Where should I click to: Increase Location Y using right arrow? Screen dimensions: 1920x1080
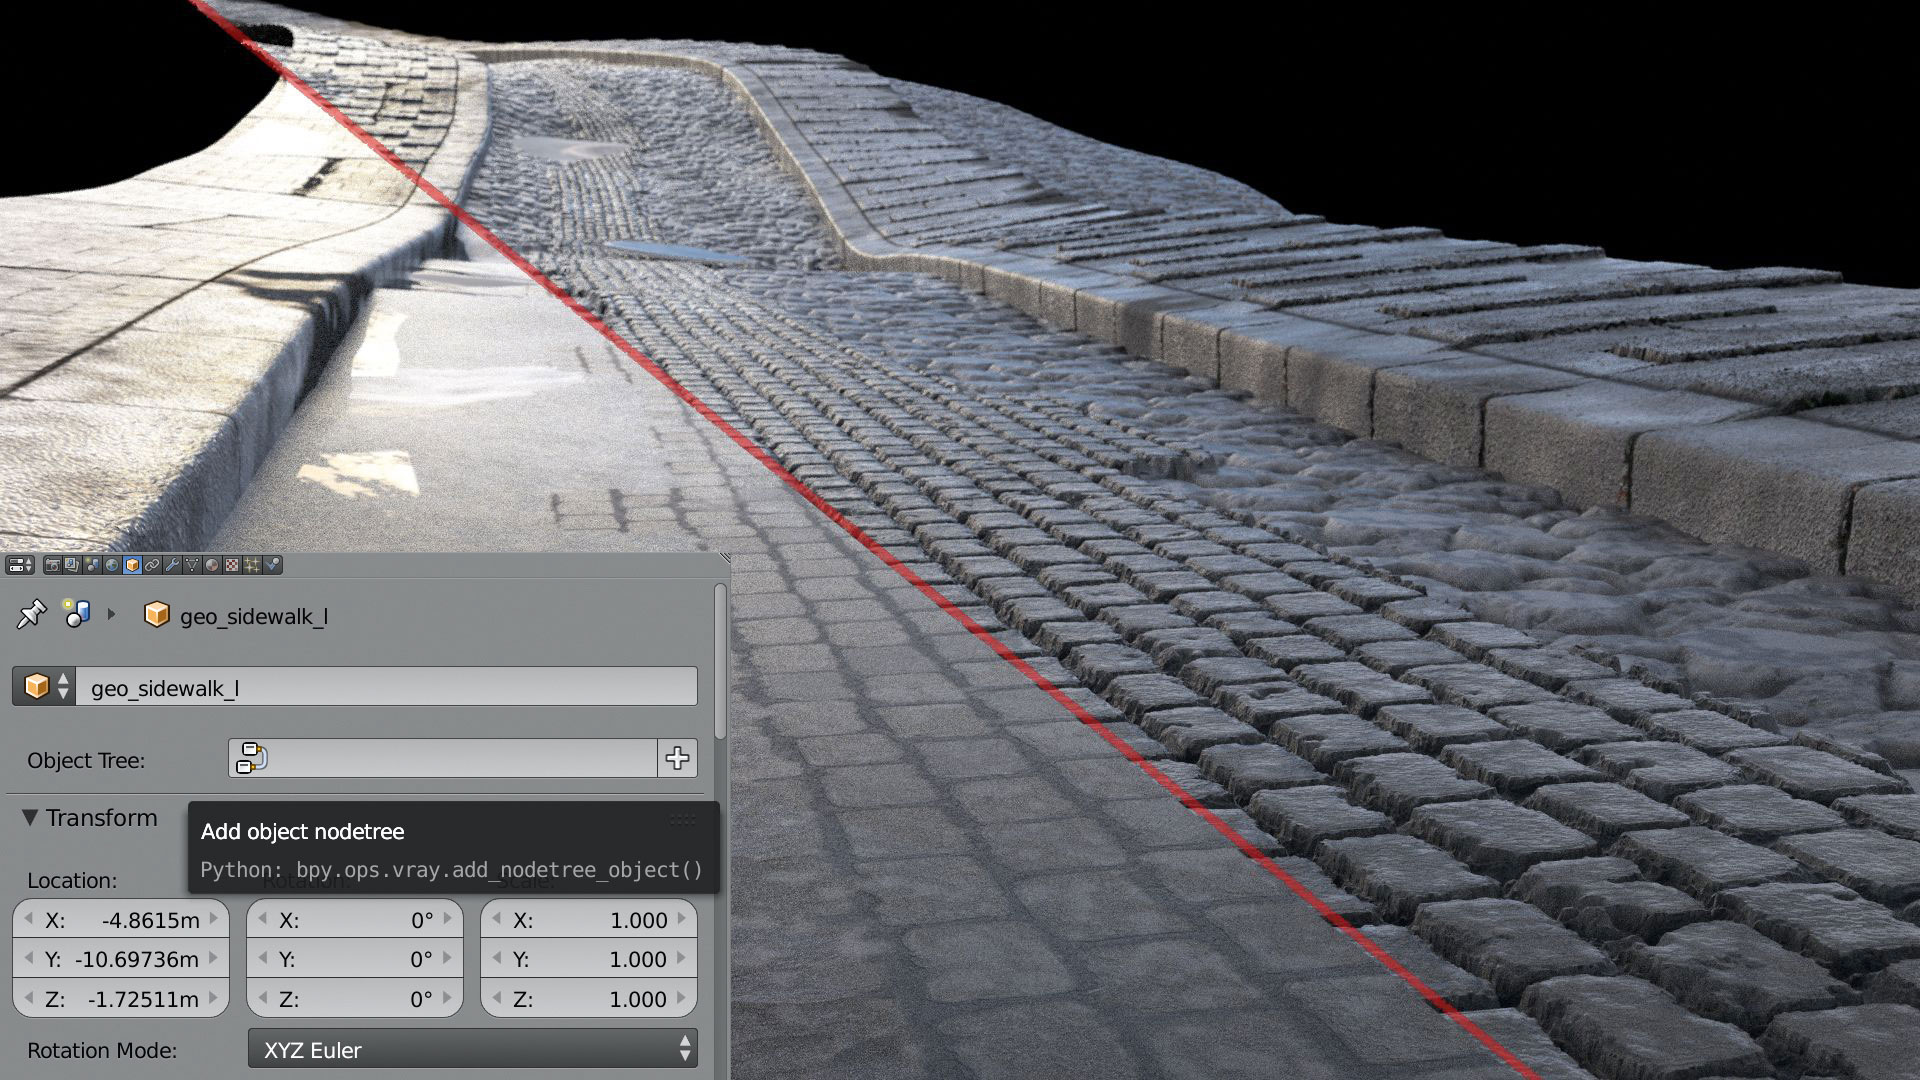(213, 958)
